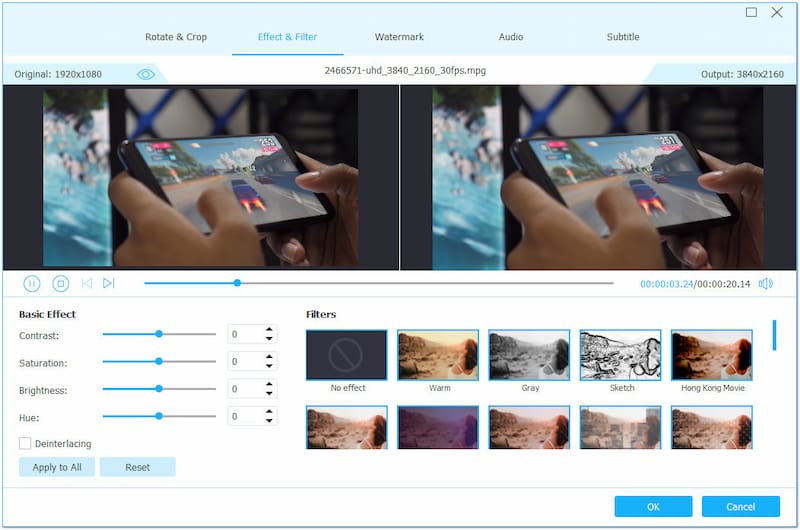Increase Contrast value with up arrow
The height and width of the screenshot is (530, 800).
(x=268, y=330)
